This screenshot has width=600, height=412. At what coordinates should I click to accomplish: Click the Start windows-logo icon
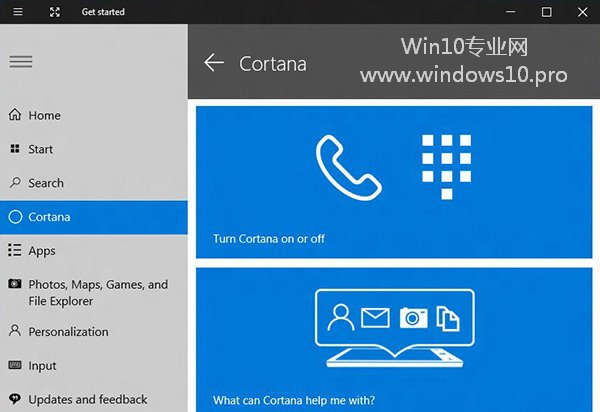tap(15, 148)
